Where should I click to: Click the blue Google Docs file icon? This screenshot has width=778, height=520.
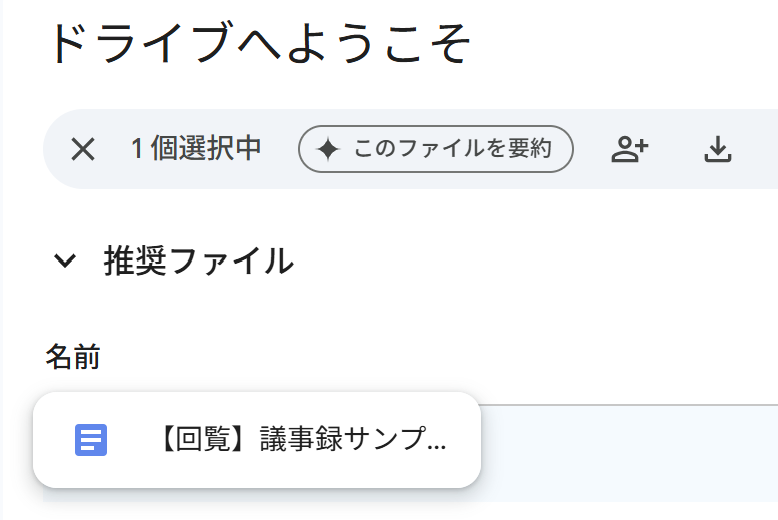(x=91, y=440)
